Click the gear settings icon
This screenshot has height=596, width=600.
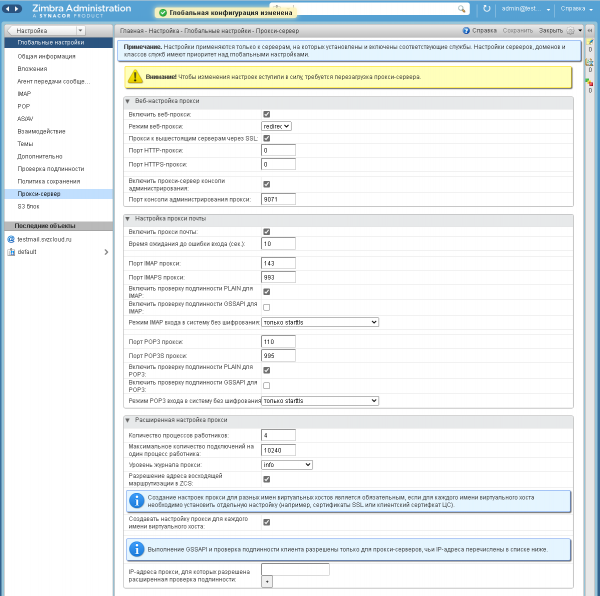pos(569,31)
